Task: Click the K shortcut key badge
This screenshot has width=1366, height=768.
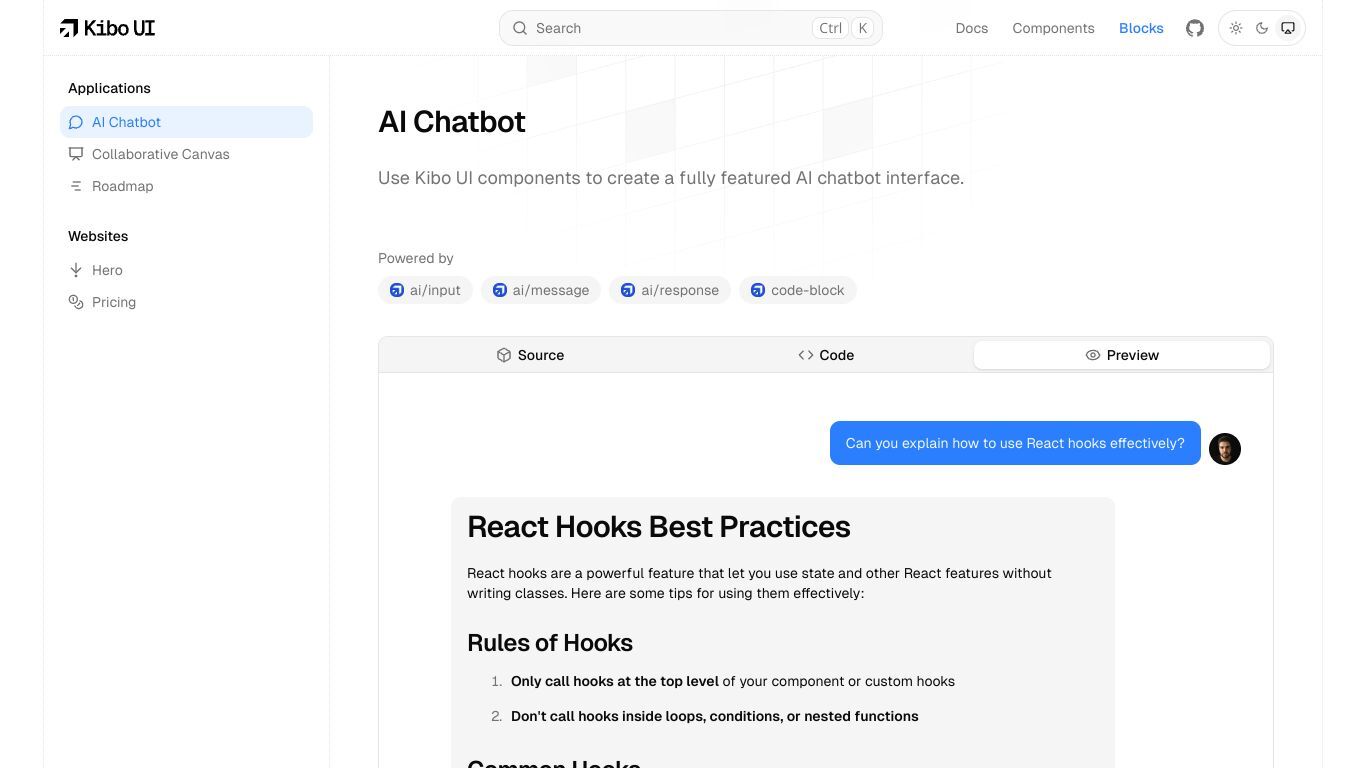Action: 862,28
